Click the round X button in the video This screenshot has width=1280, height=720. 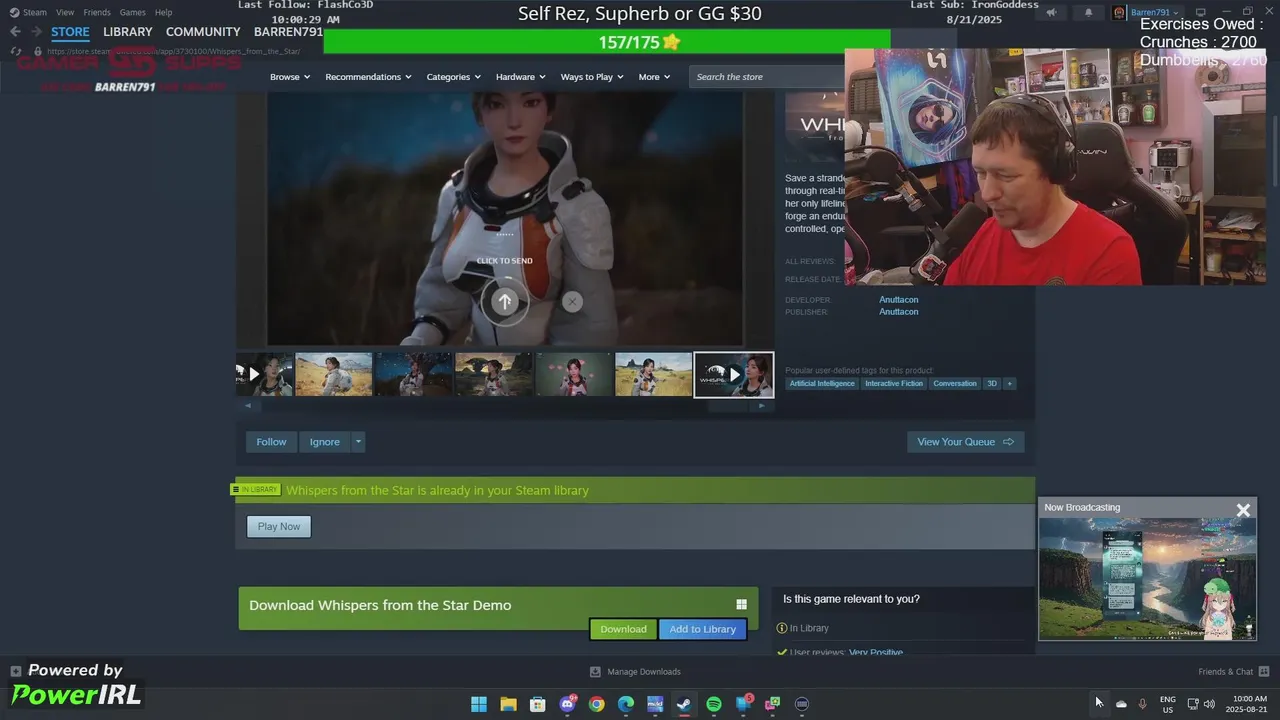pos(572,301)
